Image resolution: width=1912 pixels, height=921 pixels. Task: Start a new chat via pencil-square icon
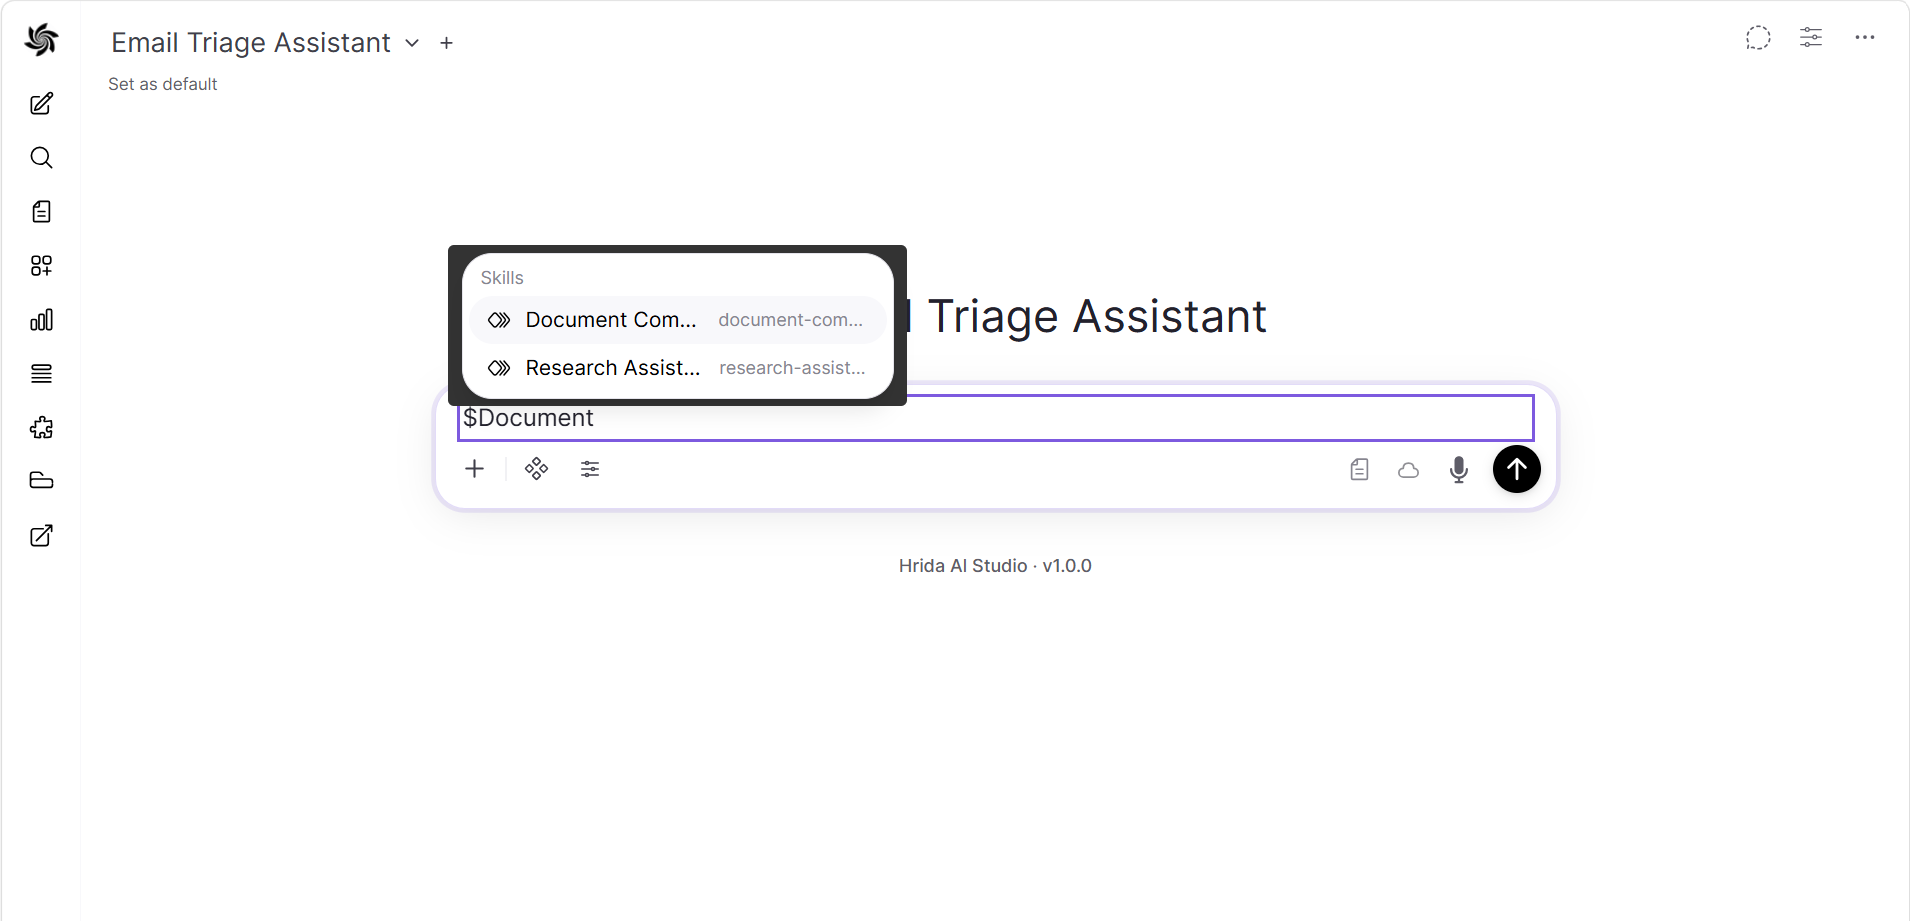pos(41,104)
